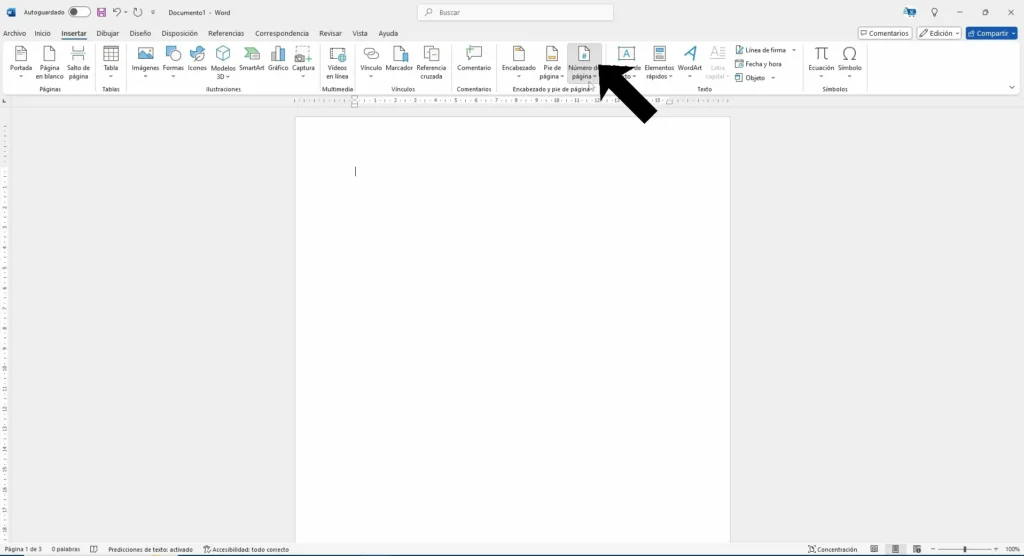Click the Compartir button
This screenshot has height=556, width=1024.
(x=991, y=33)
